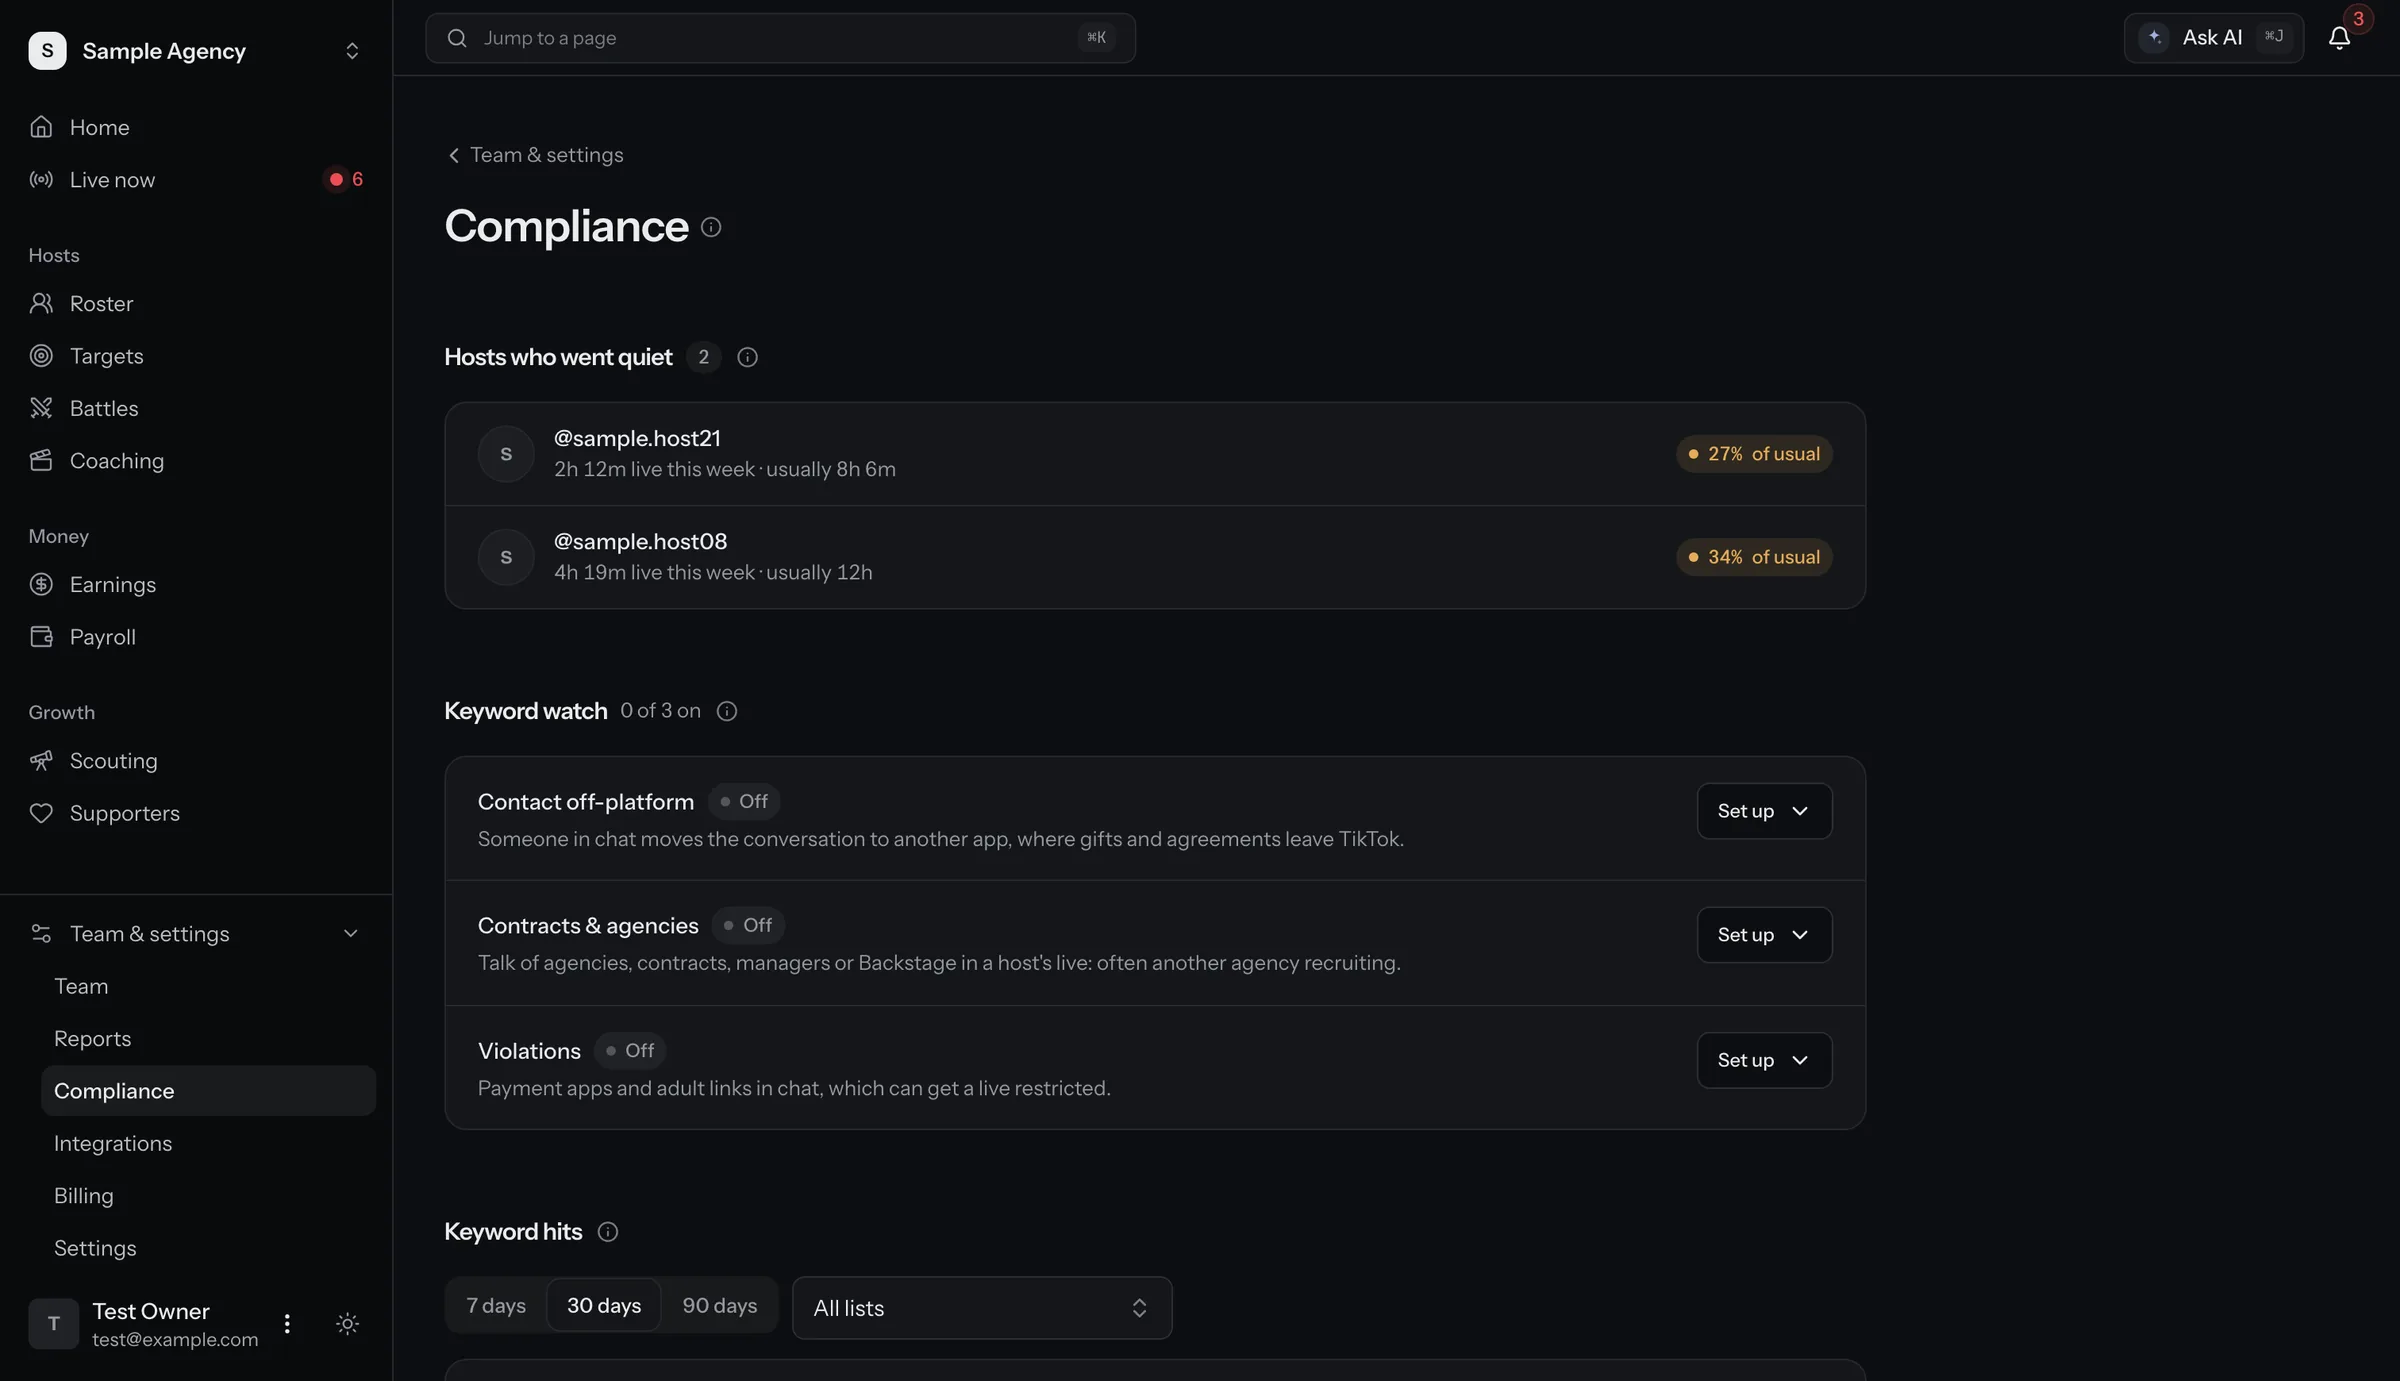Click the Payroll wallet icon
This screenshot has width=2400, height=1381.
pyautogui.click(x=41, y=637)
